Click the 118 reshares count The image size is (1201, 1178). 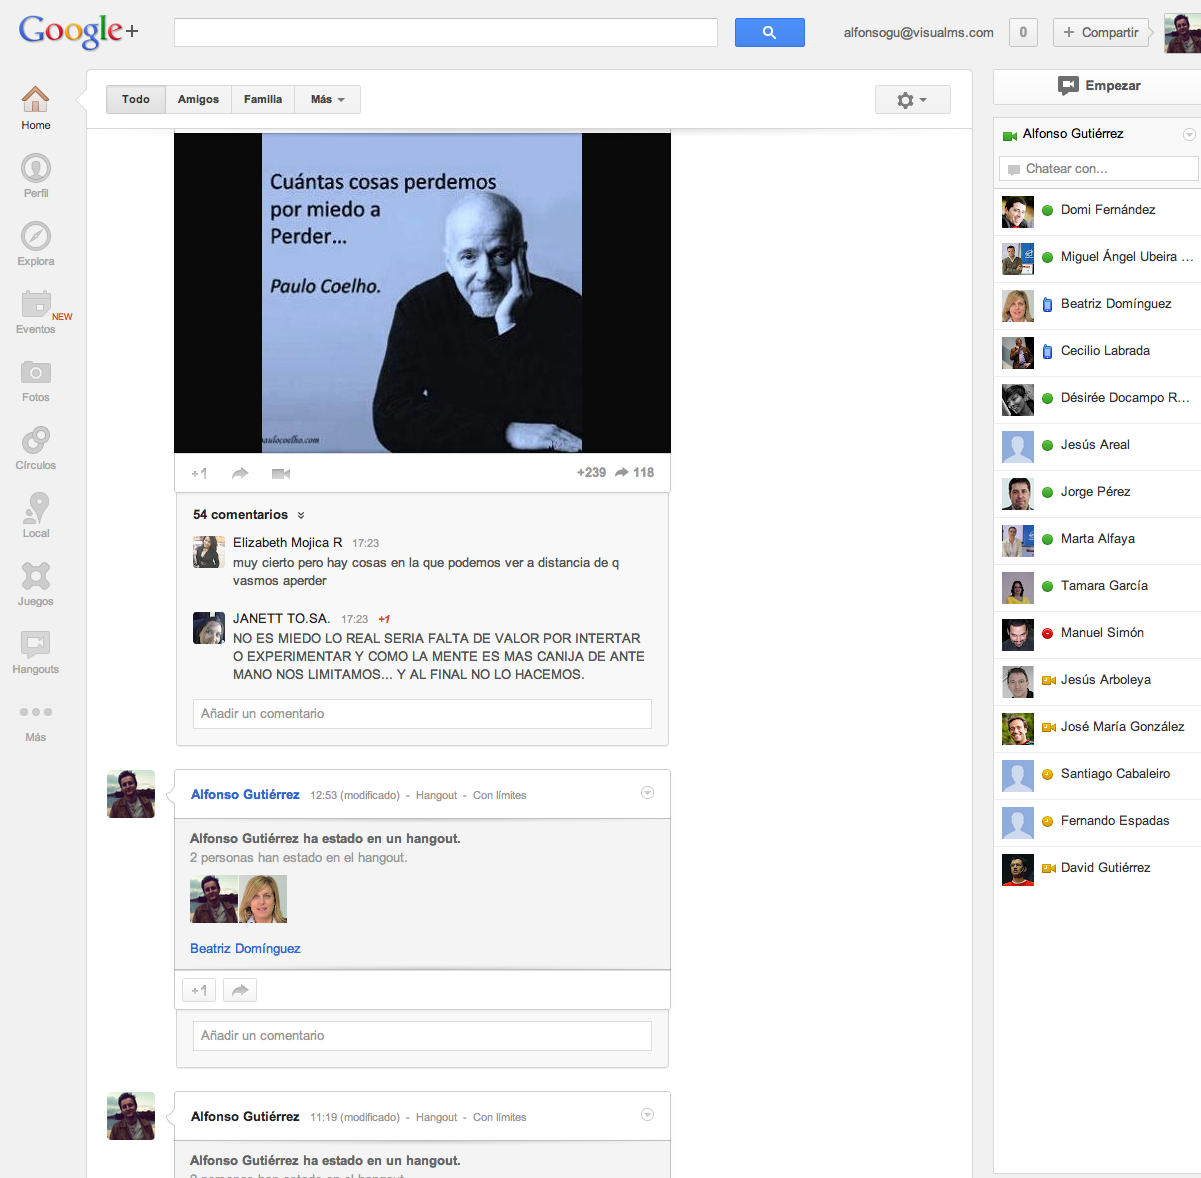click(635, 472)
